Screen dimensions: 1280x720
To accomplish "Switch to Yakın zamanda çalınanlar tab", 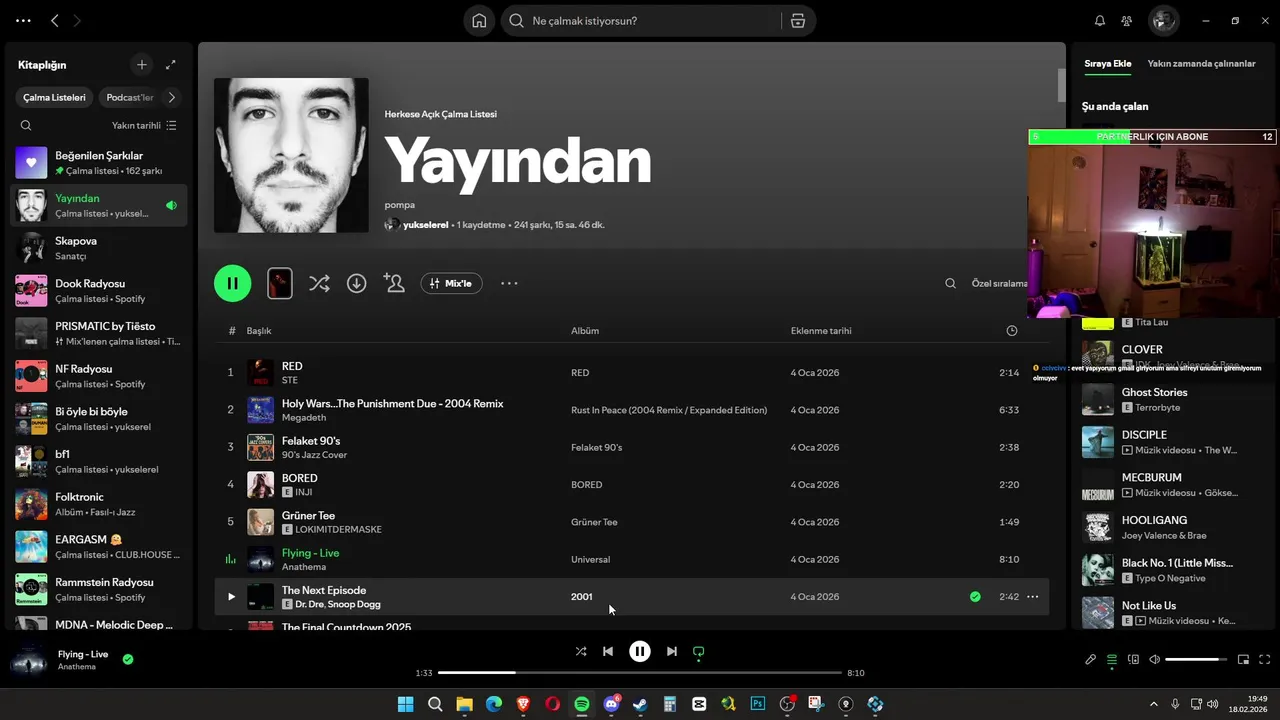I will click(x=1201, y=63).
